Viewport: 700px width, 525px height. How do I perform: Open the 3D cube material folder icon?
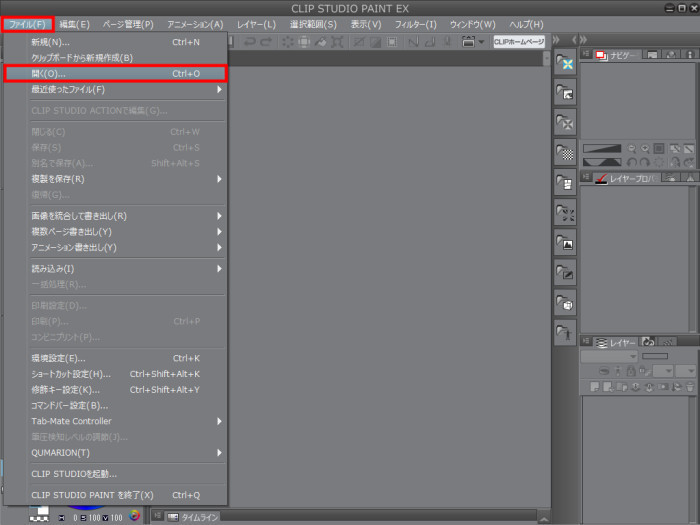[x=565, y=303]
